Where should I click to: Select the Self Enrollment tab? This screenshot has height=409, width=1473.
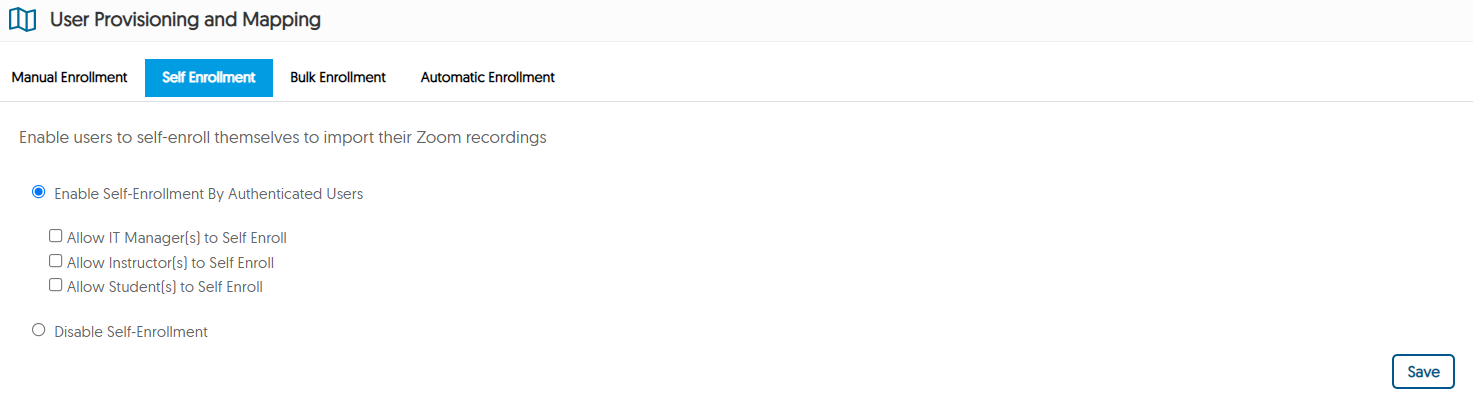coord(209,77)
